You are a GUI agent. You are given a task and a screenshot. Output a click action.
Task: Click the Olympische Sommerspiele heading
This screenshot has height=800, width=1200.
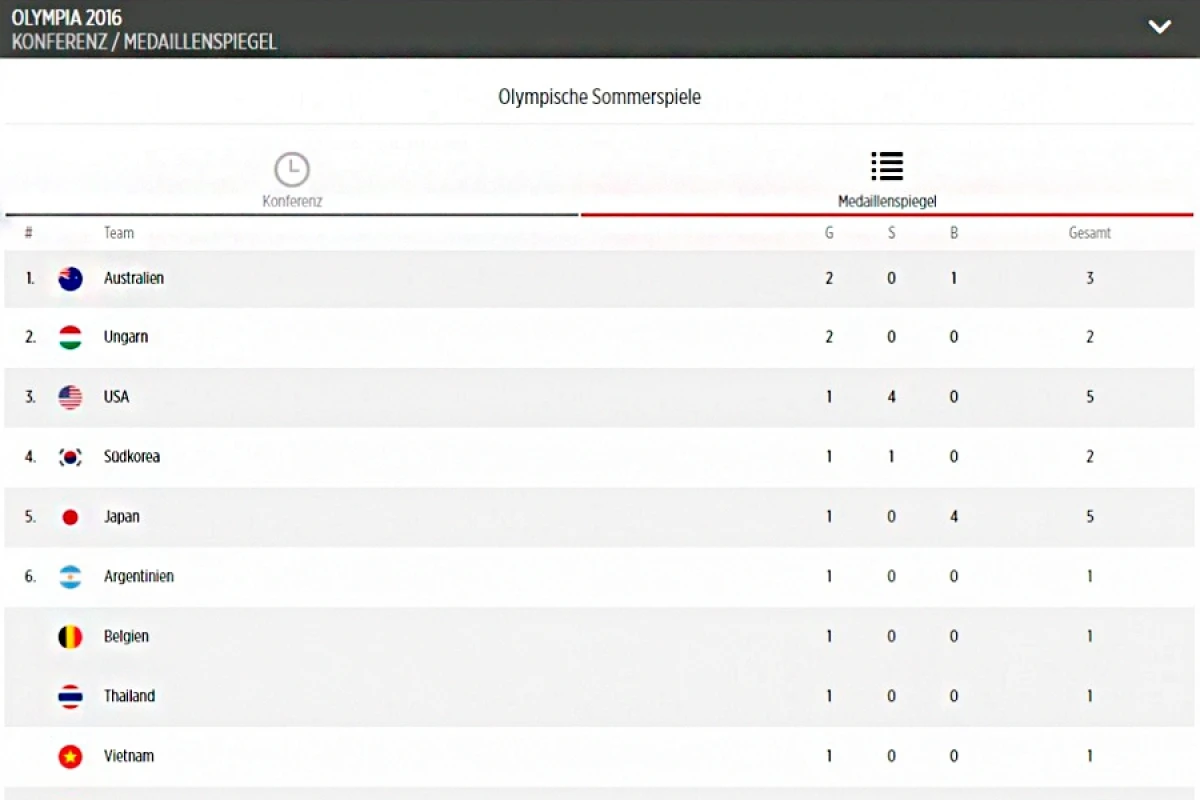(x=600, y=97)
